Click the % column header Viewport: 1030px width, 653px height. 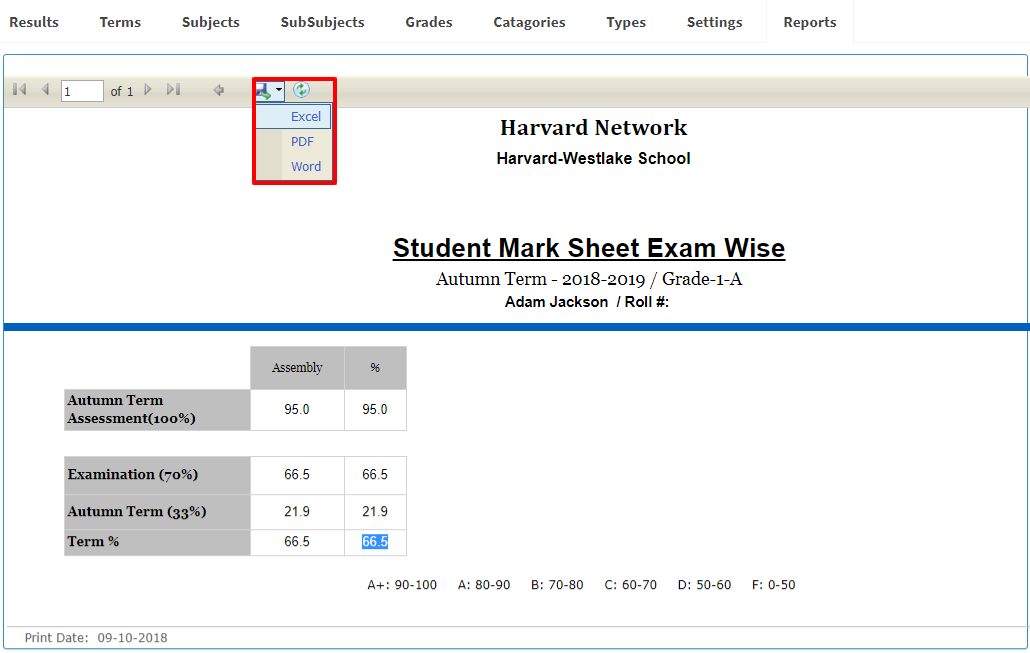(375, 368)
